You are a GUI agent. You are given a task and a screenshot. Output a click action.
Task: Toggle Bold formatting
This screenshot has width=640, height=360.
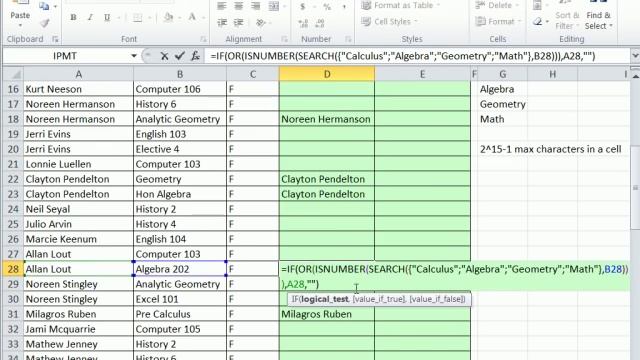click(x=73, y=18)
